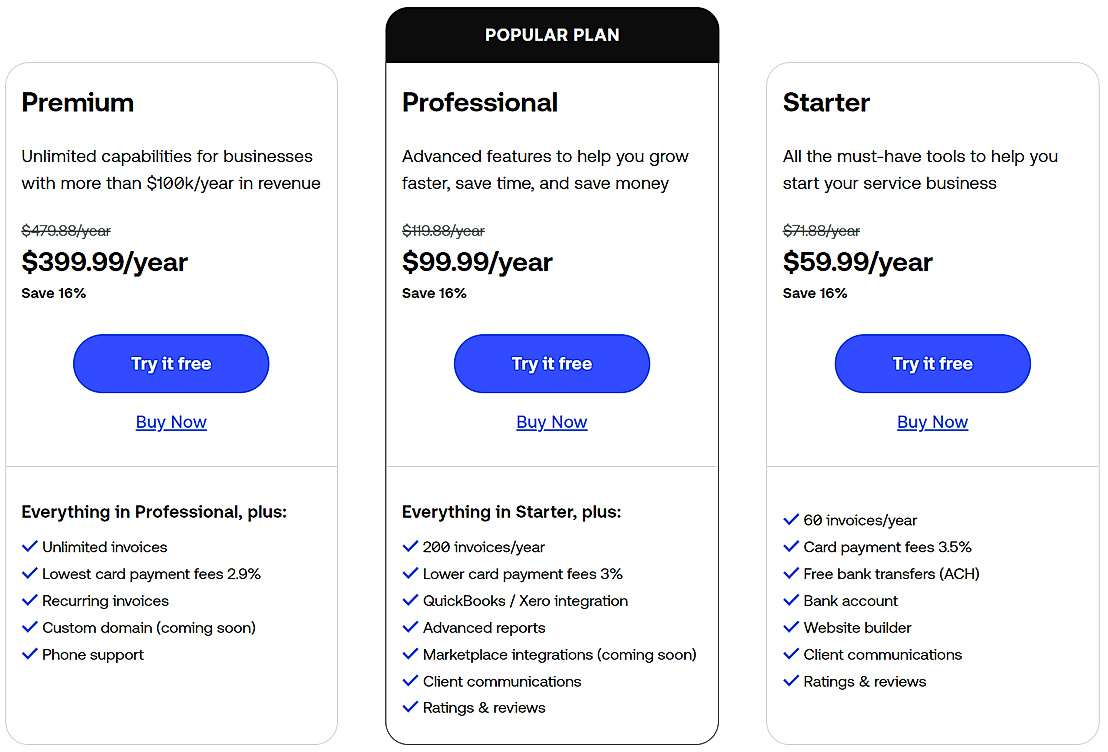This screenshot has height=752, width=1108.
Task: Click Try it free under Premium plan
Action: click(171, 364)
